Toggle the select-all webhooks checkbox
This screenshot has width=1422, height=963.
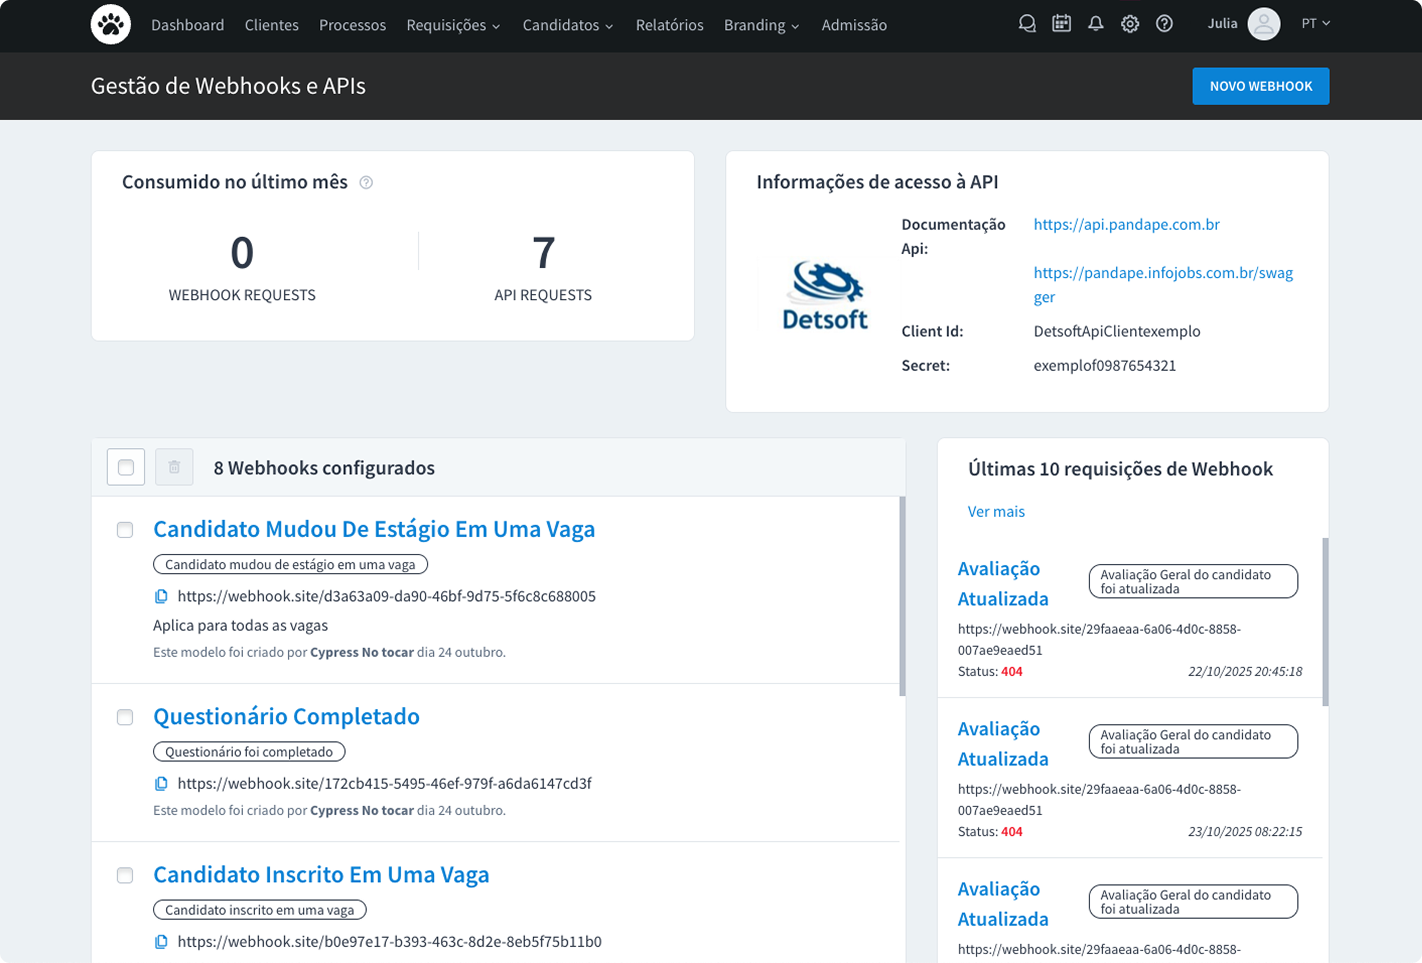pos(126,467)
